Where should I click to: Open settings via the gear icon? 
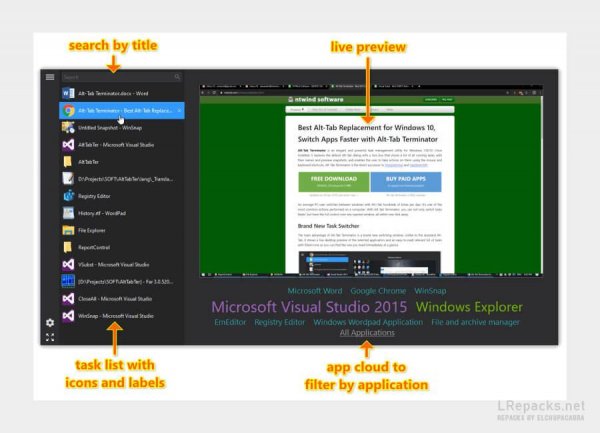50,322
